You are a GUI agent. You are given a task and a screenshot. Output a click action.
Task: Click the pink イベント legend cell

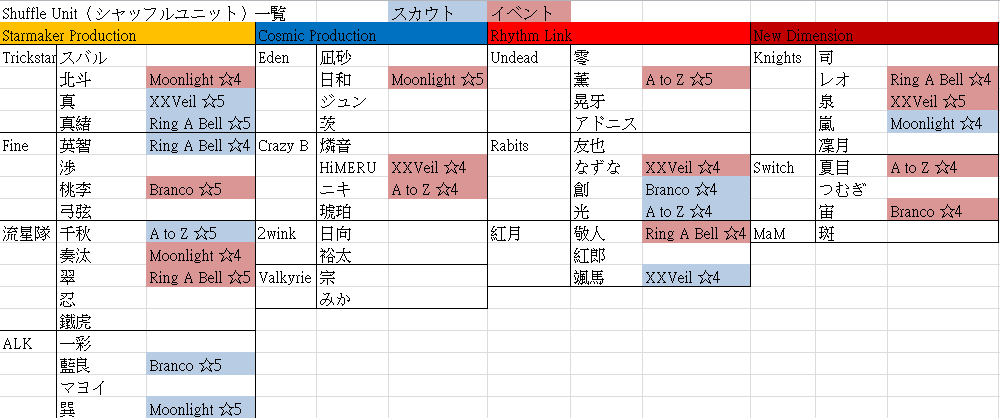click(529, 12)
